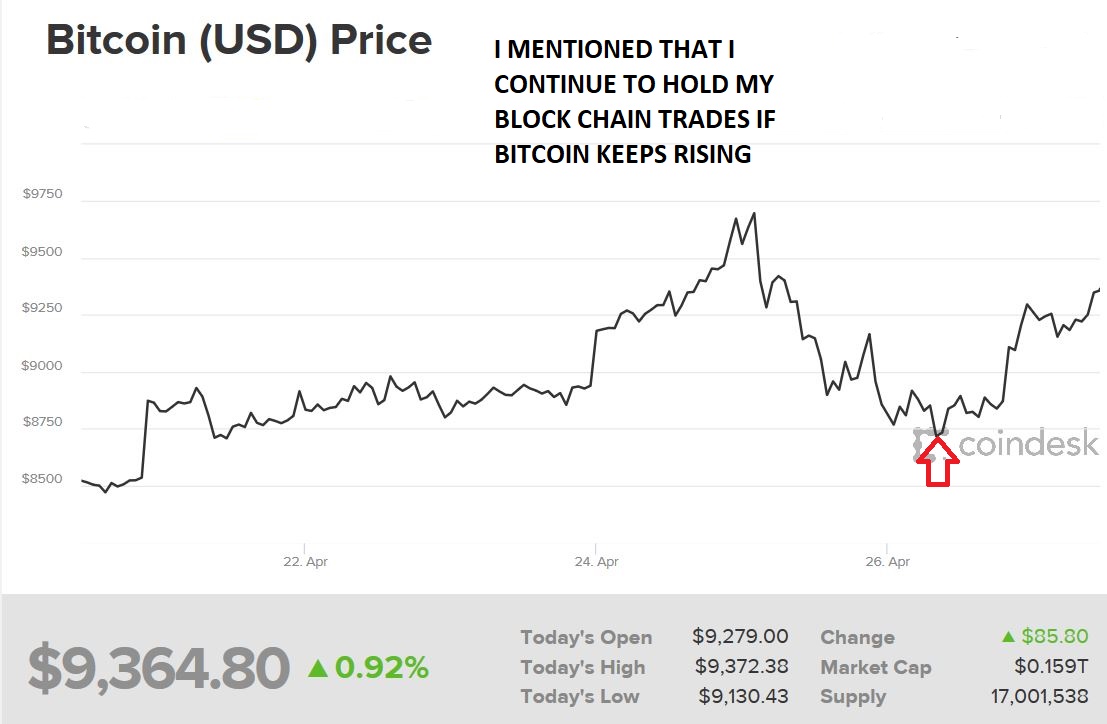Click the Change label
The width and height of the screenshot is (1107, 724).
click(x=857, y=638)
